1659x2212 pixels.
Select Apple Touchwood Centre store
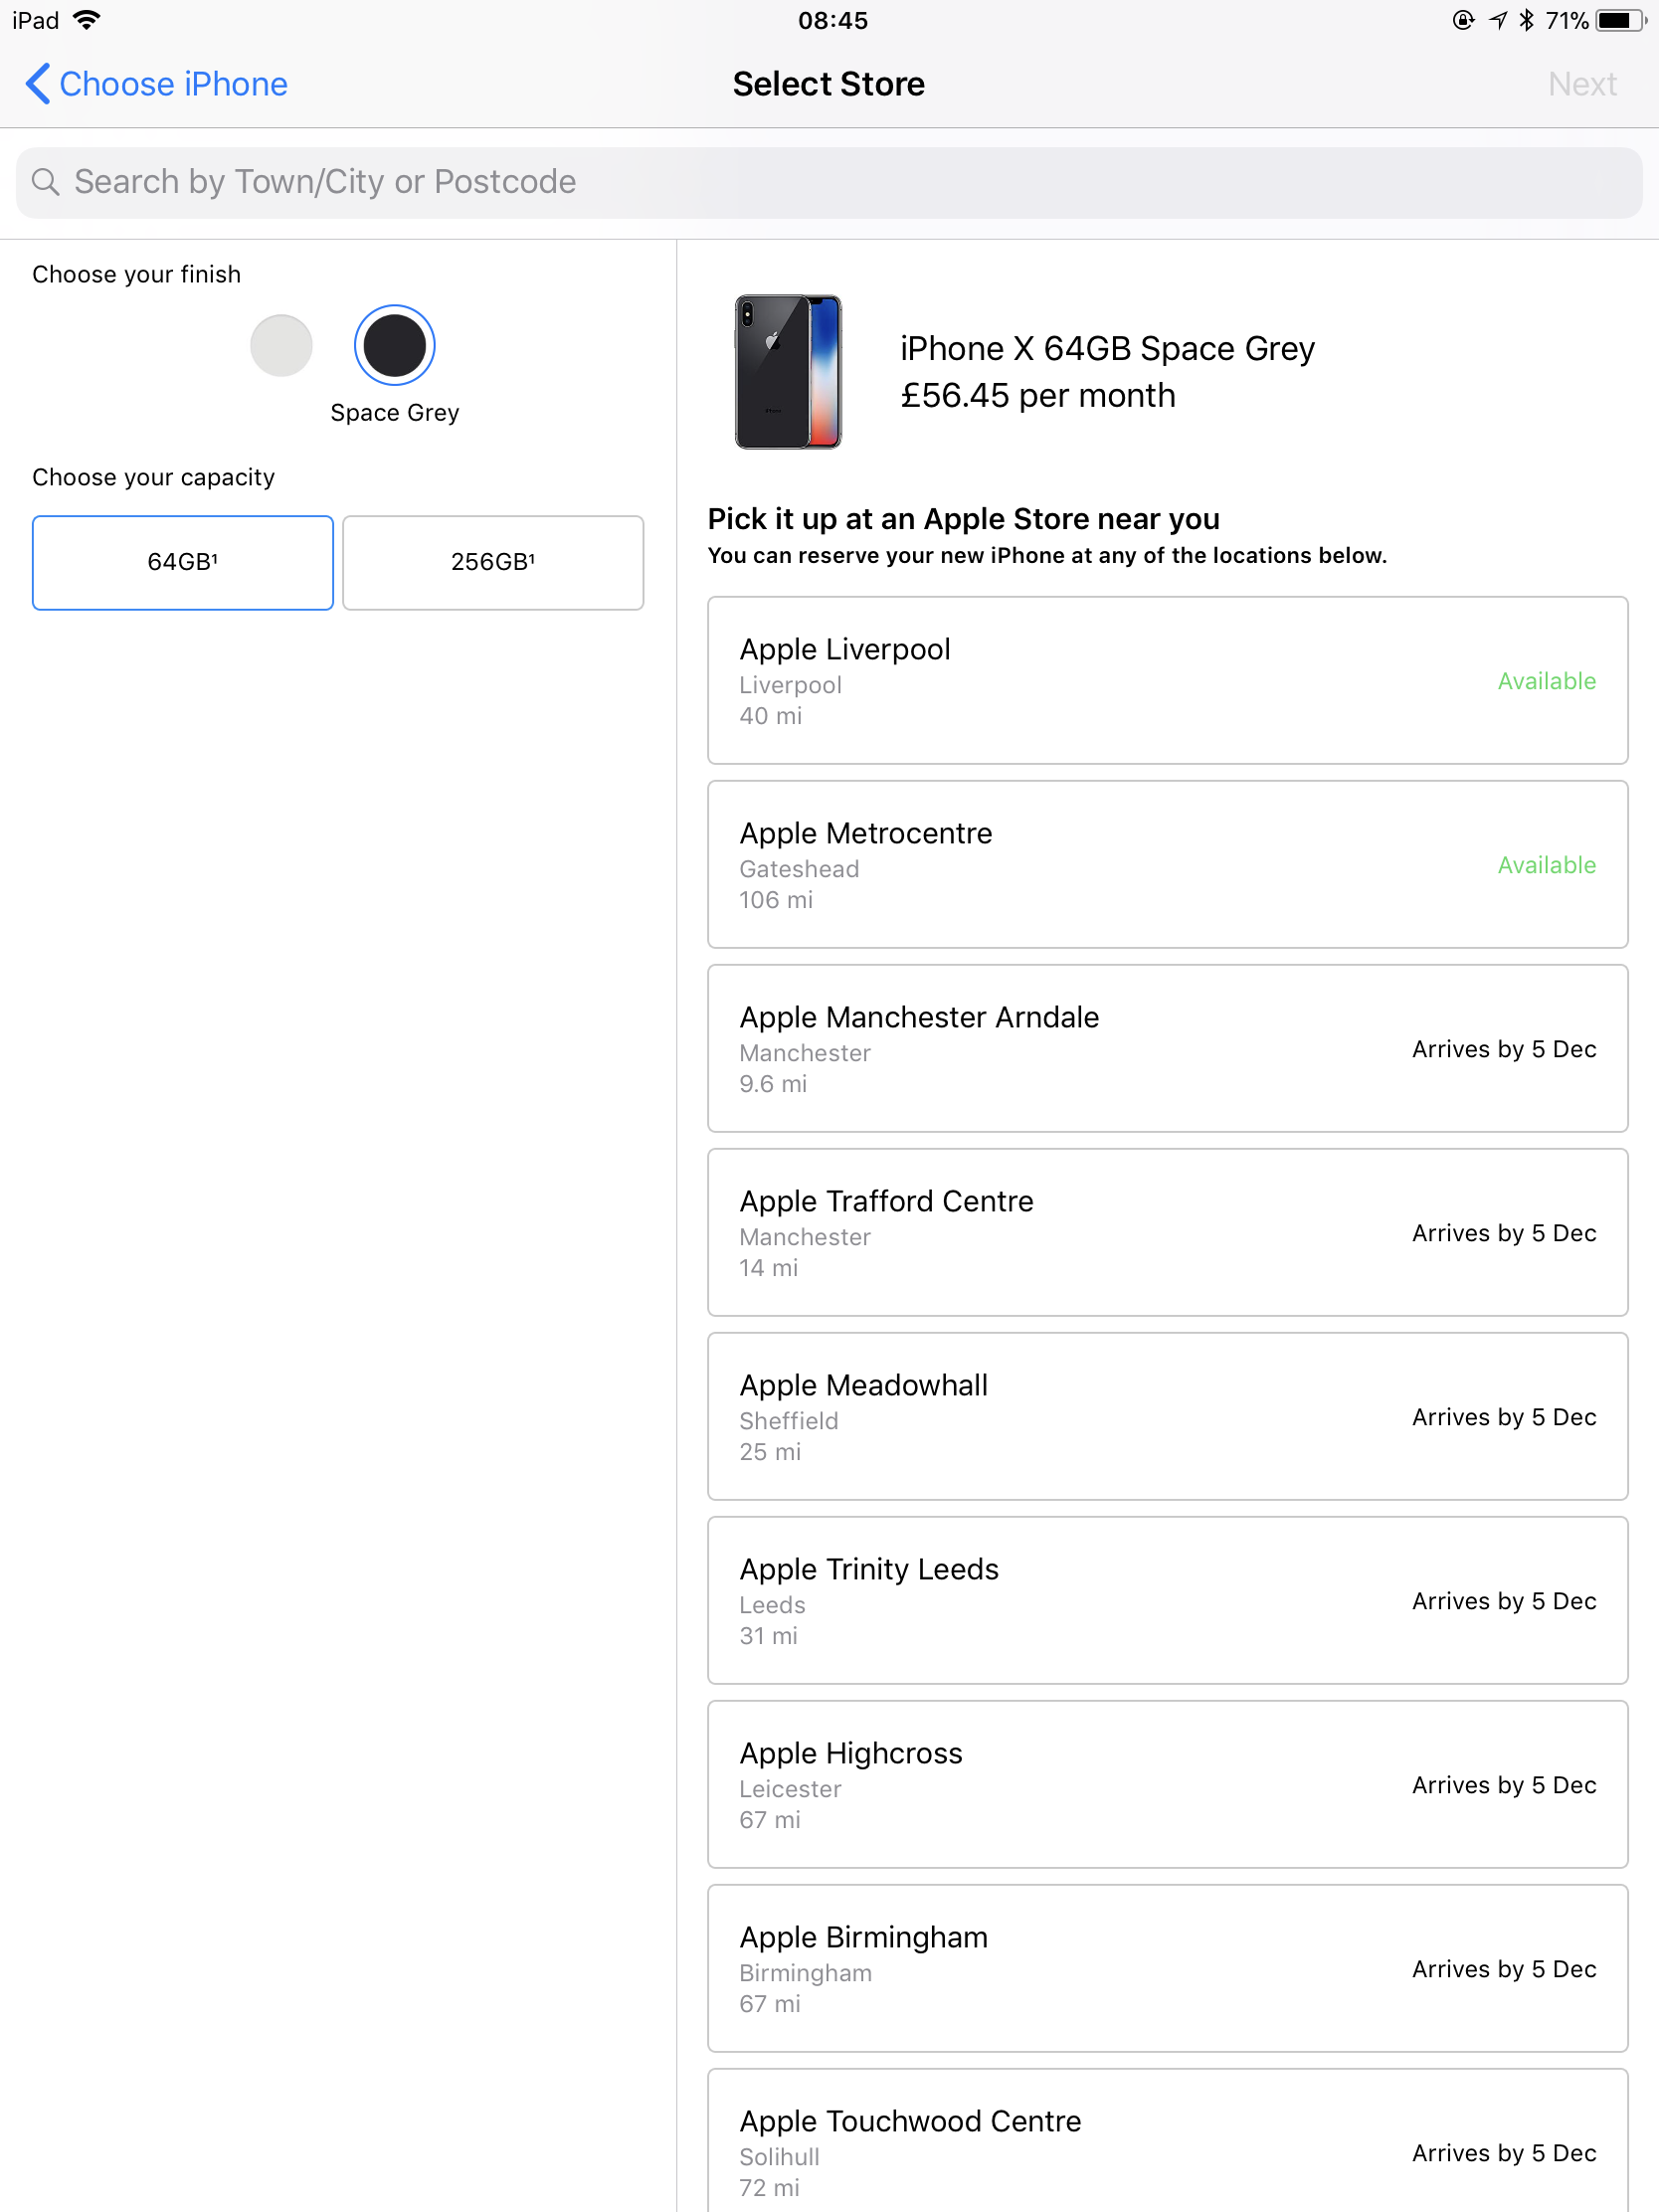(1167, 2141)
